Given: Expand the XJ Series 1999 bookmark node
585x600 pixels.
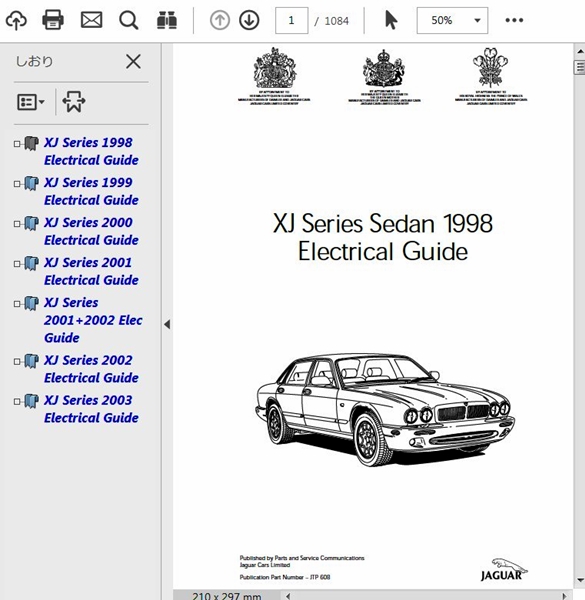Looking at the screenshot, I should pyautogui.click(x=17, y=184).
